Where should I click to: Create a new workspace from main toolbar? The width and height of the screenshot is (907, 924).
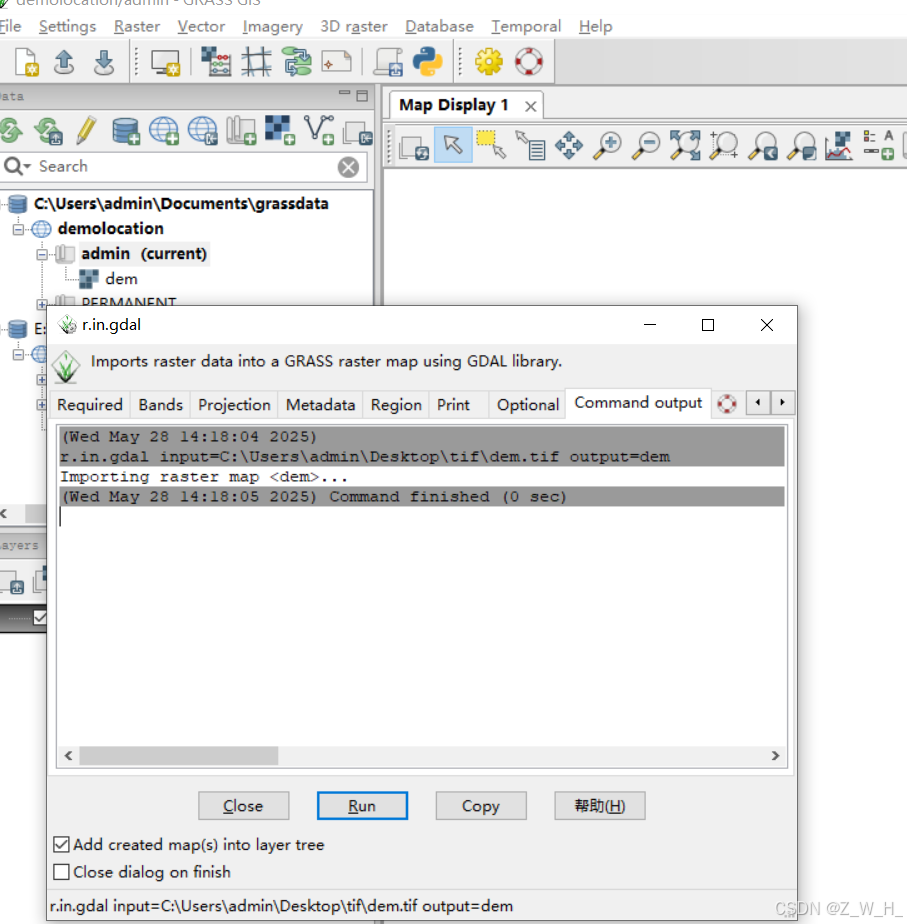pos(27,62)
